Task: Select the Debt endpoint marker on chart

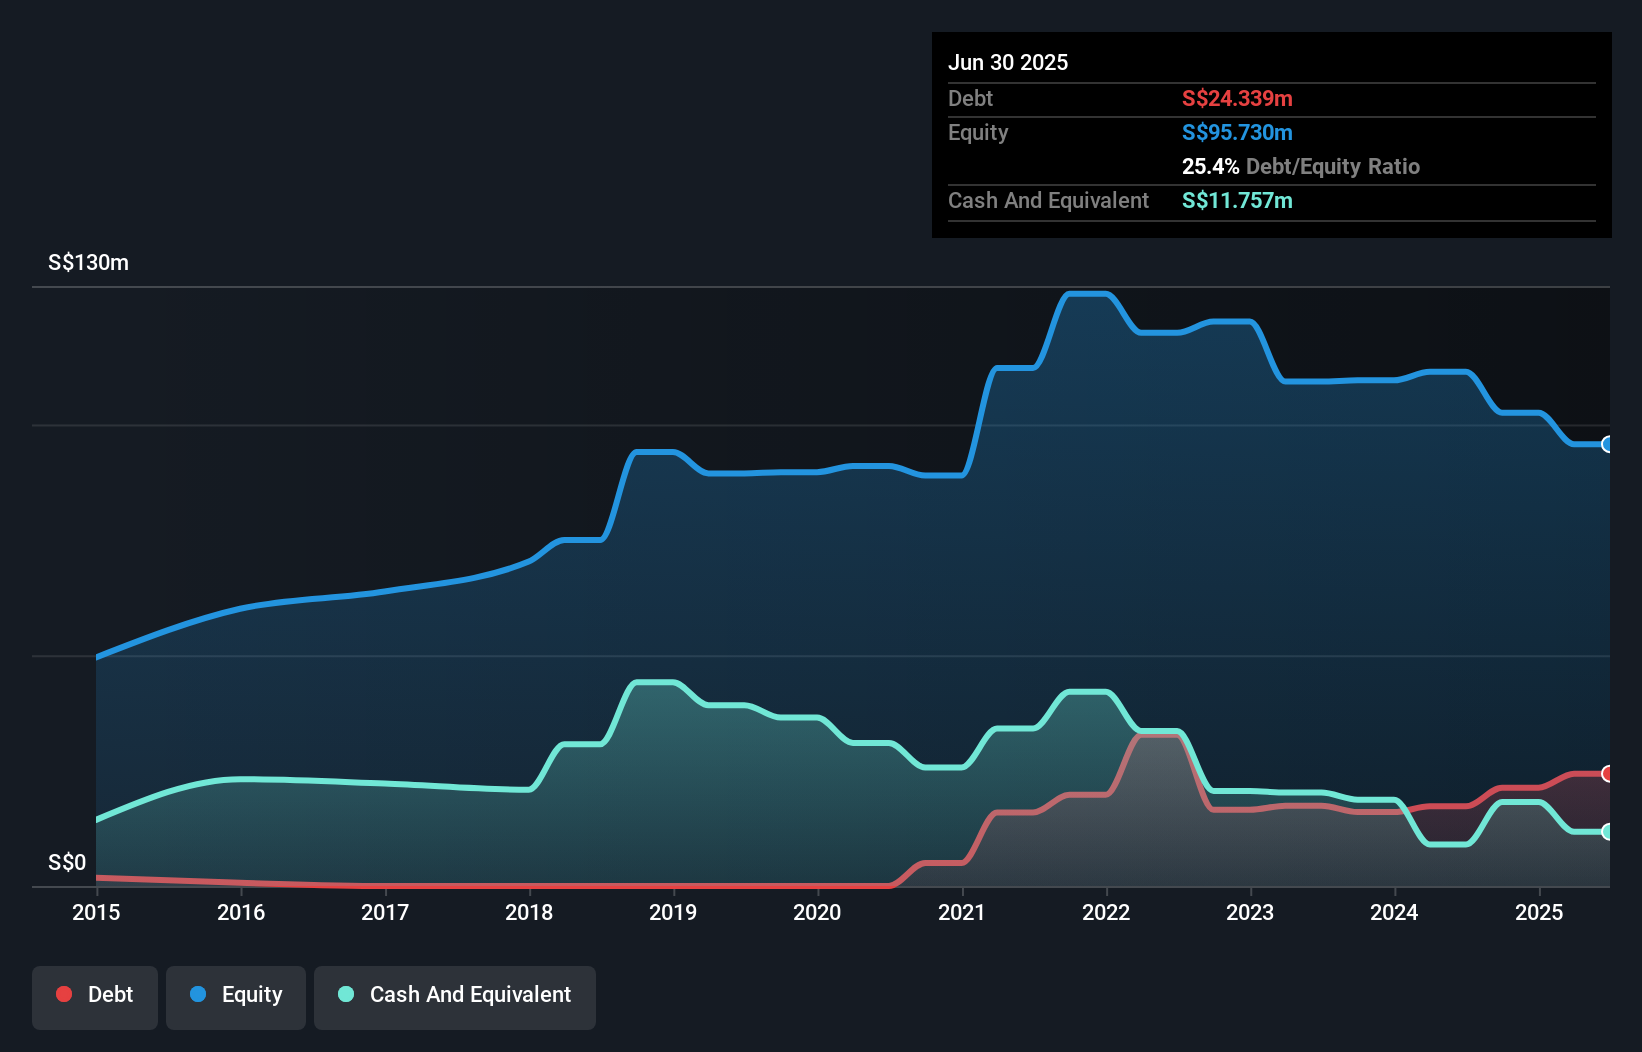Action: 1606,773
